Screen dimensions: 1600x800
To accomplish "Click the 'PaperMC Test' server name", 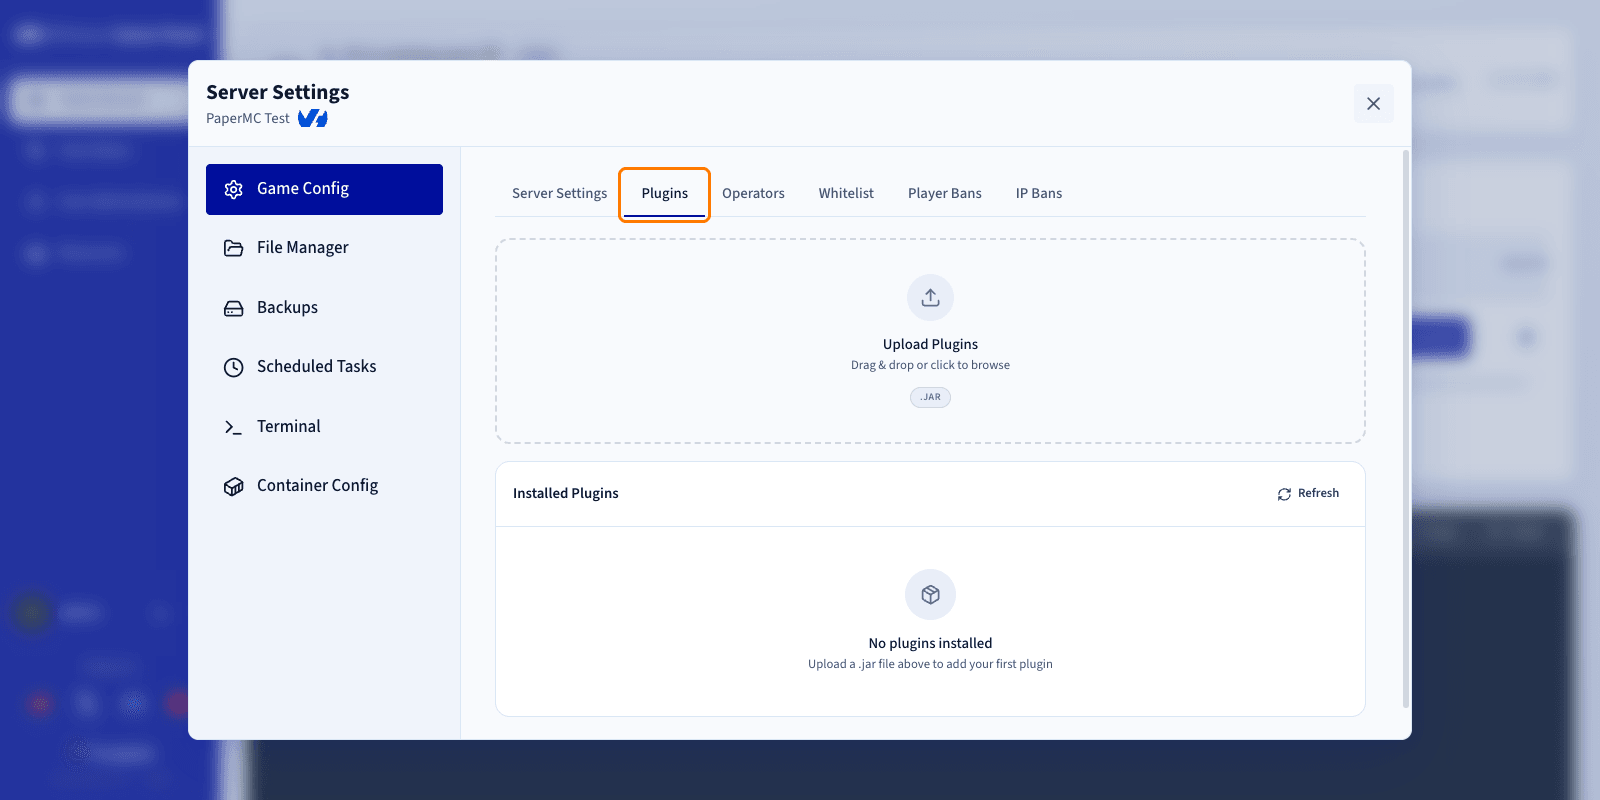I will pyautogui.click(x=248, y=118).
